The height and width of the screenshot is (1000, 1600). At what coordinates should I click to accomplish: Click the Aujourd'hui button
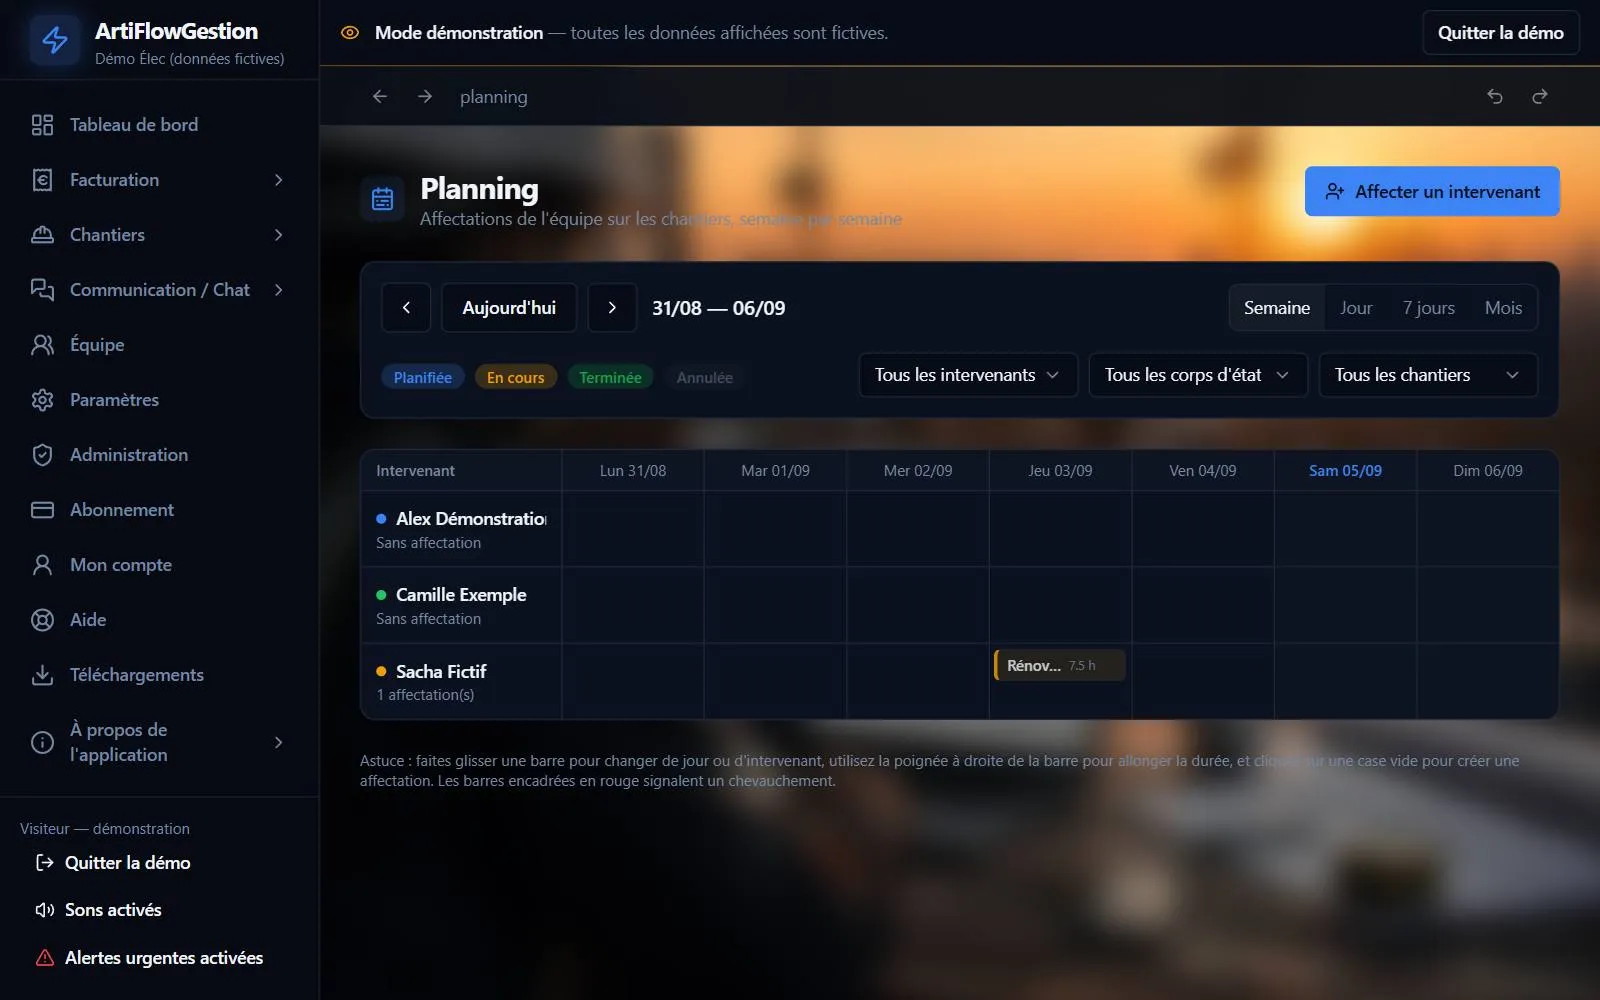[x=509, y=308]
